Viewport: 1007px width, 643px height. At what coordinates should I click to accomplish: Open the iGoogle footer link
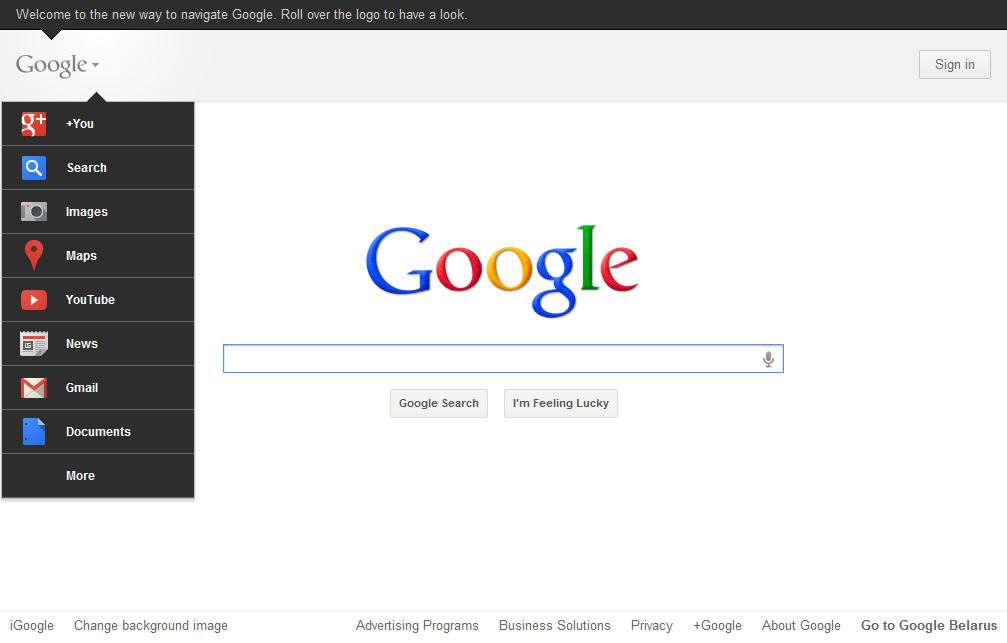pos(32,626)
